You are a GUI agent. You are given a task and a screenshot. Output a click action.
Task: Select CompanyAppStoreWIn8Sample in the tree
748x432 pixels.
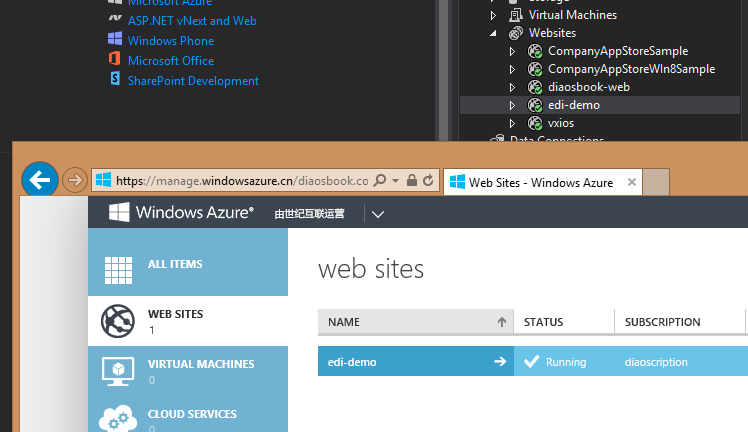point(631,69)
